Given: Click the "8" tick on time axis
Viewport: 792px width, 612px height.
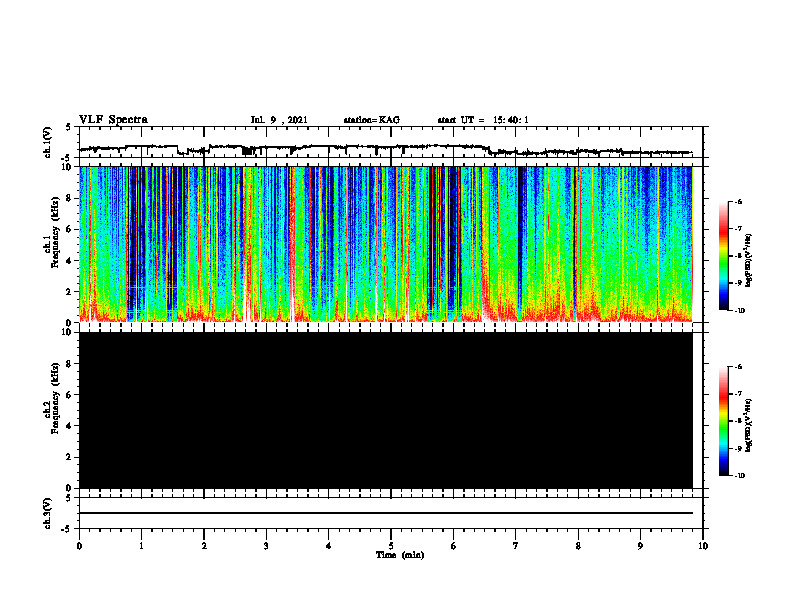Looking at the screenshot, I should (x=578, y=546).
